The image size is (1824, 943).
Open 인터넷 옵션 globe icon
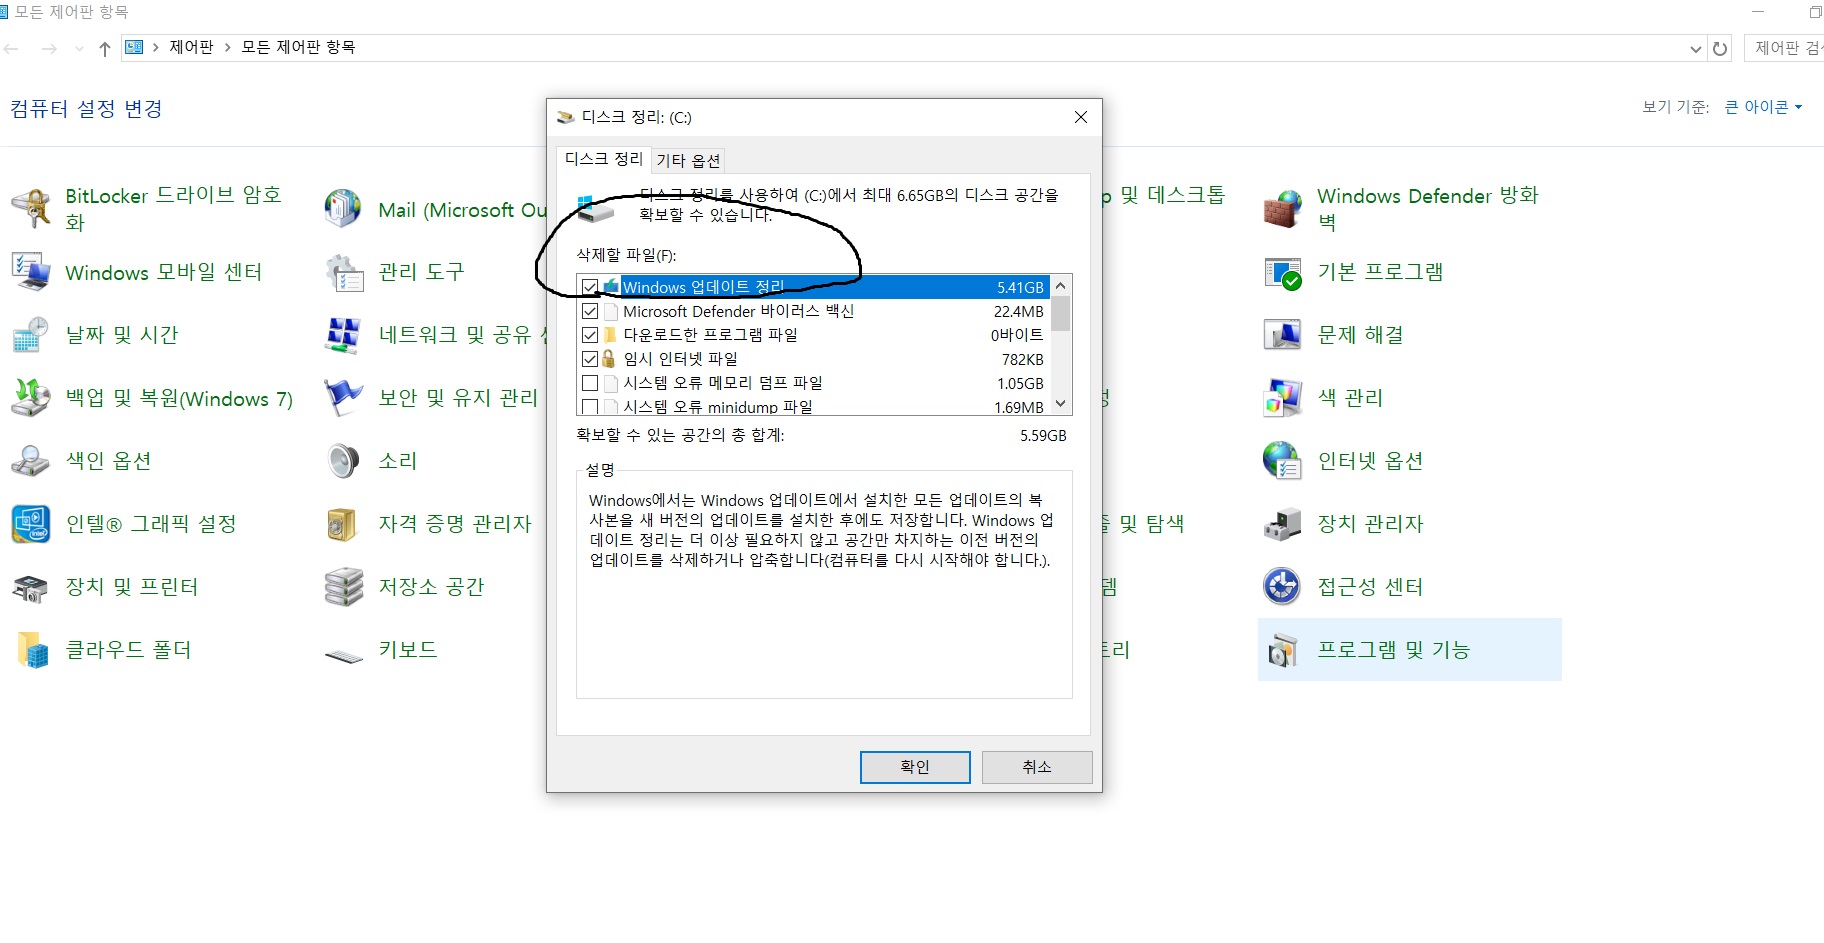point(1283,461)
